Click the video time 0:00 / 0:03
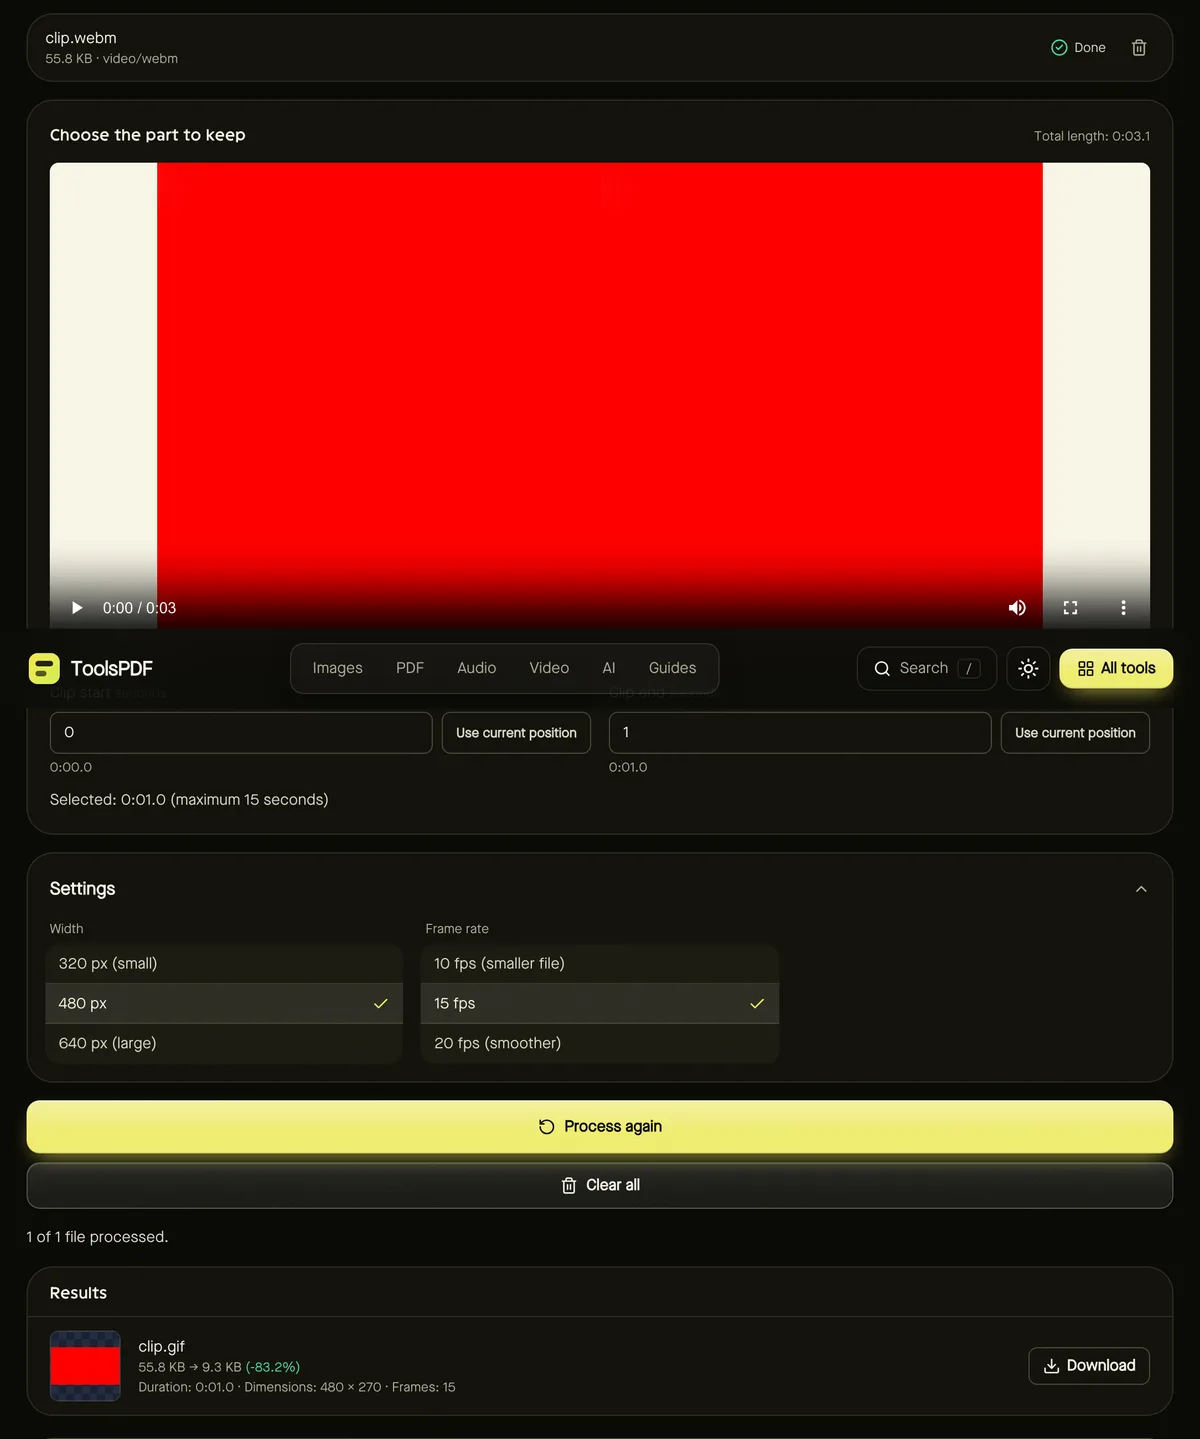Viewport: 1200px width, 1439px height. [139, 608]
